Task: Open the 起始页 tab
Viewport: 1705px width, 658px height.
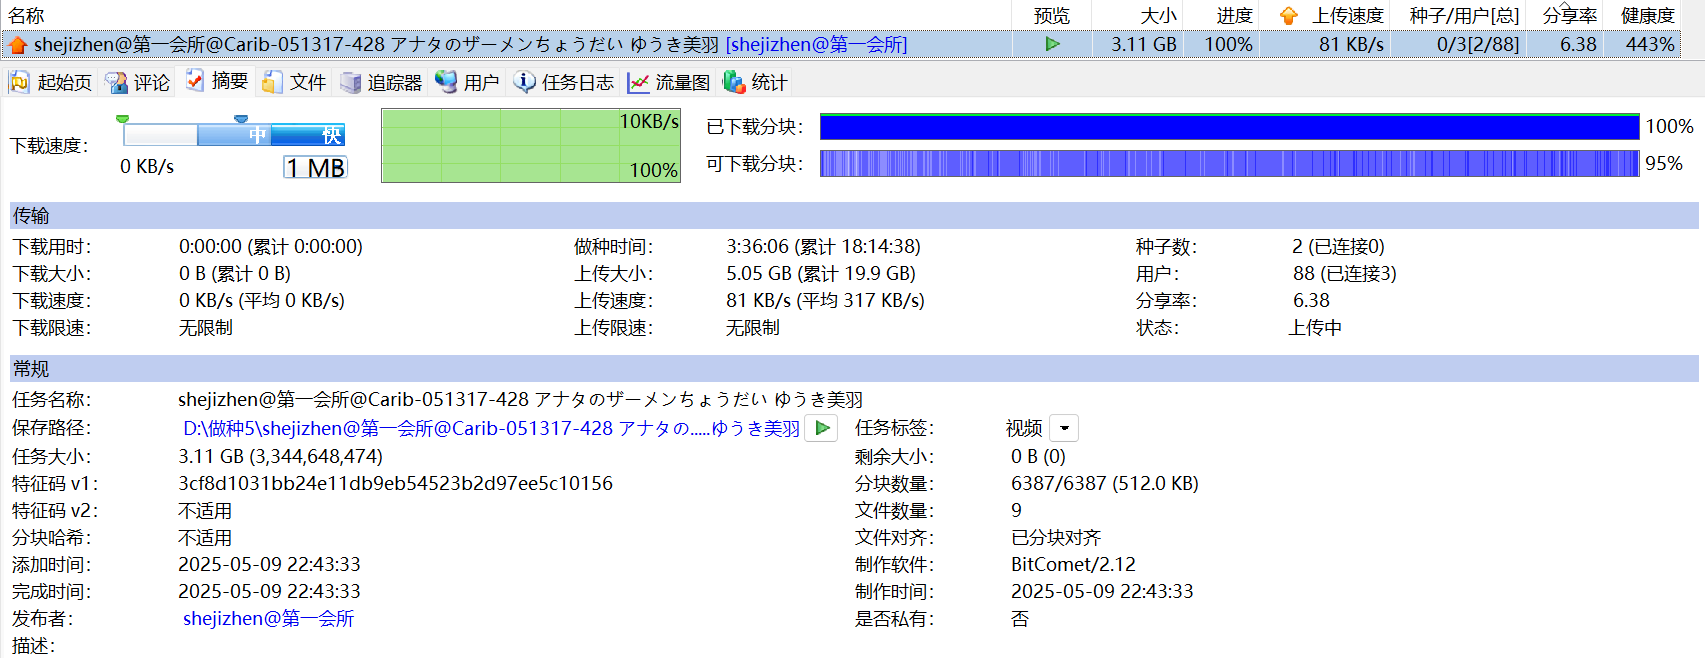Action: click(50, 82)
